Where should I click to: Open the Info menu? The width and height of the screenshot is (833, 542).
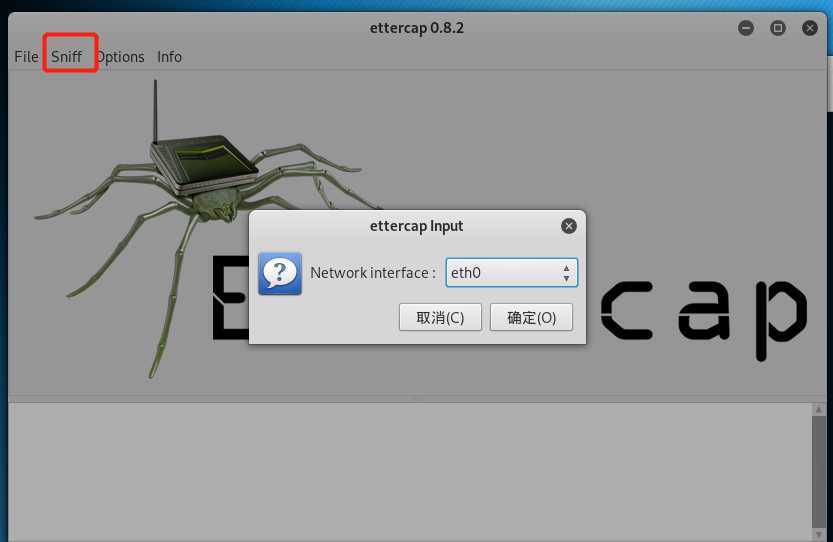coord(169,56)
